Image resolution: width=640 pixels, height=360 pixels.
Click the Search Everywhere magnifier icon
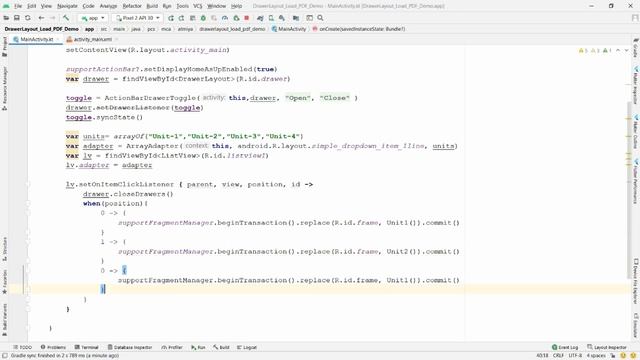point(320,18)
